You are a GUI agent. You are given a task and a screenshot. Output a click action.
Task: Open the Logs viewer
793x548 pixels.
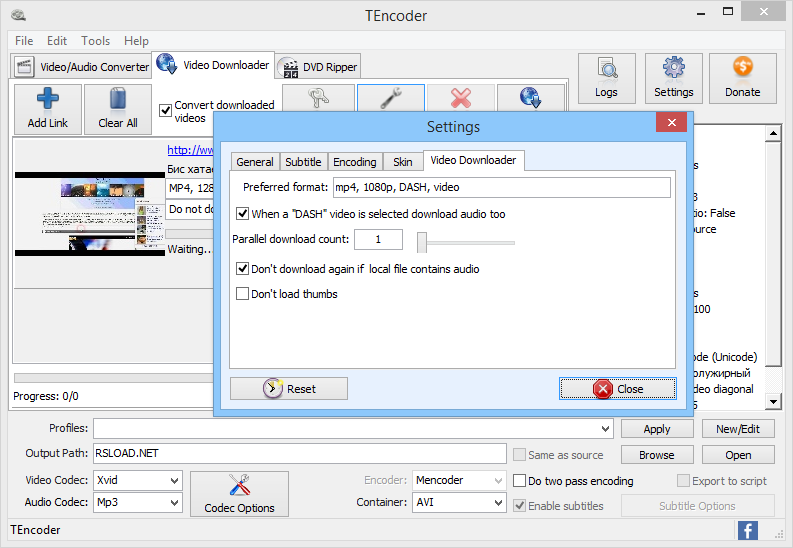click(x=606, y=78)
